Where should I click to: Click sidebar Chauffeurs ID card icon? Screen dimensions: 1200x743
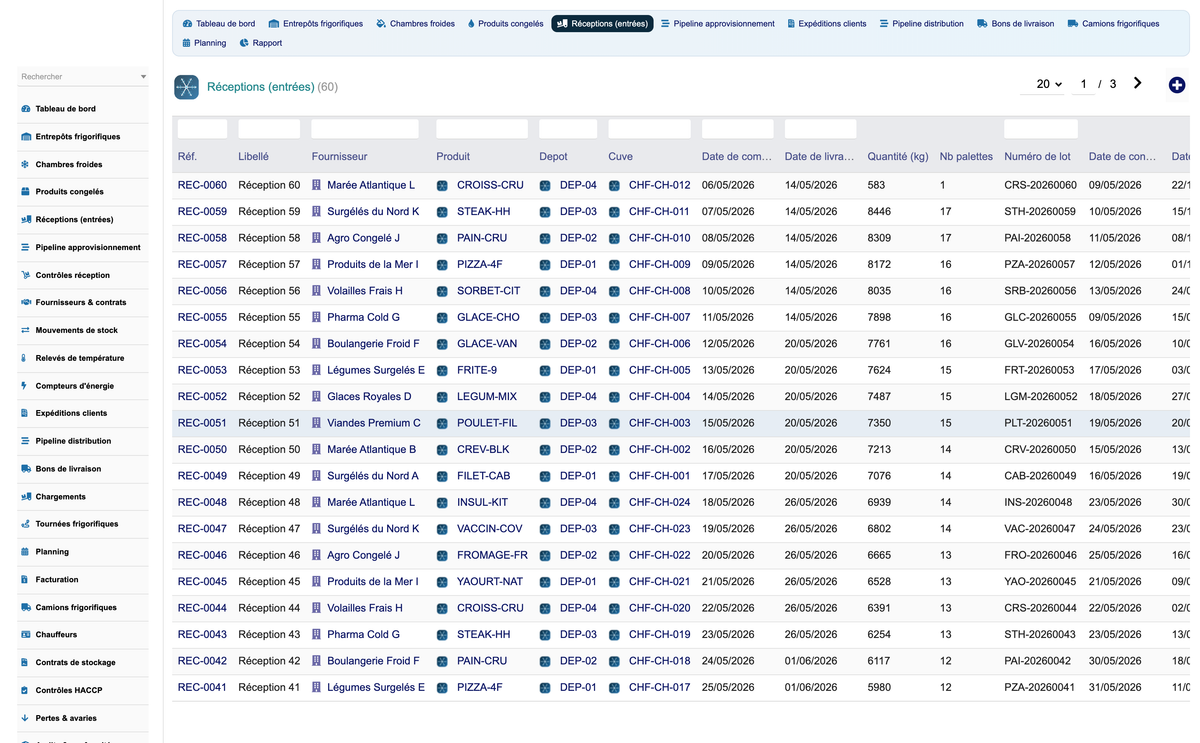click(25, 635)
